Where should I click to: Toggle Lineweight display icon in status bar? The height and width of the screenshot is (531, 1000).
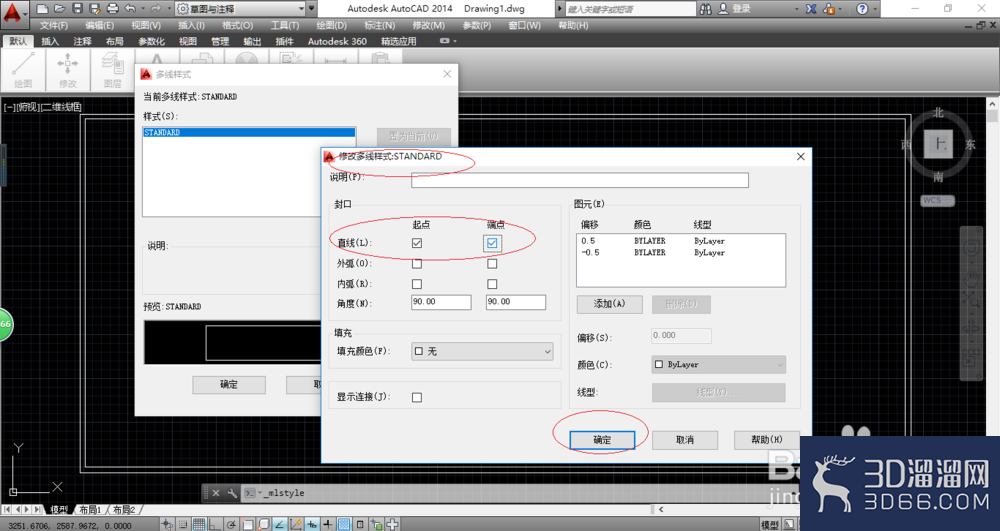pos(328,524)
